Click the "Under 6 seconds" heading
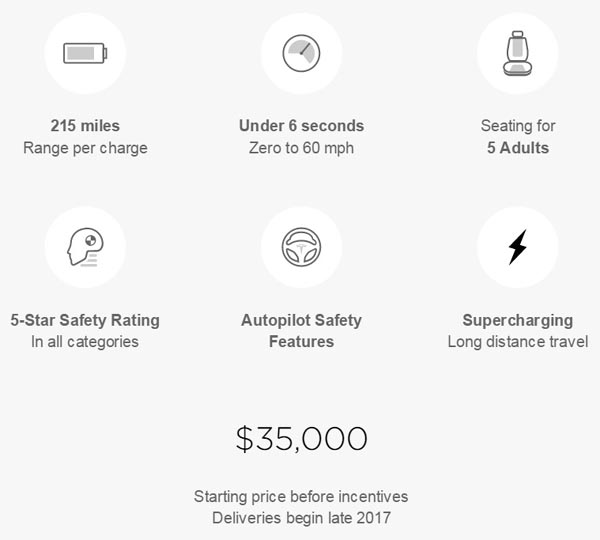 point(301,126)
